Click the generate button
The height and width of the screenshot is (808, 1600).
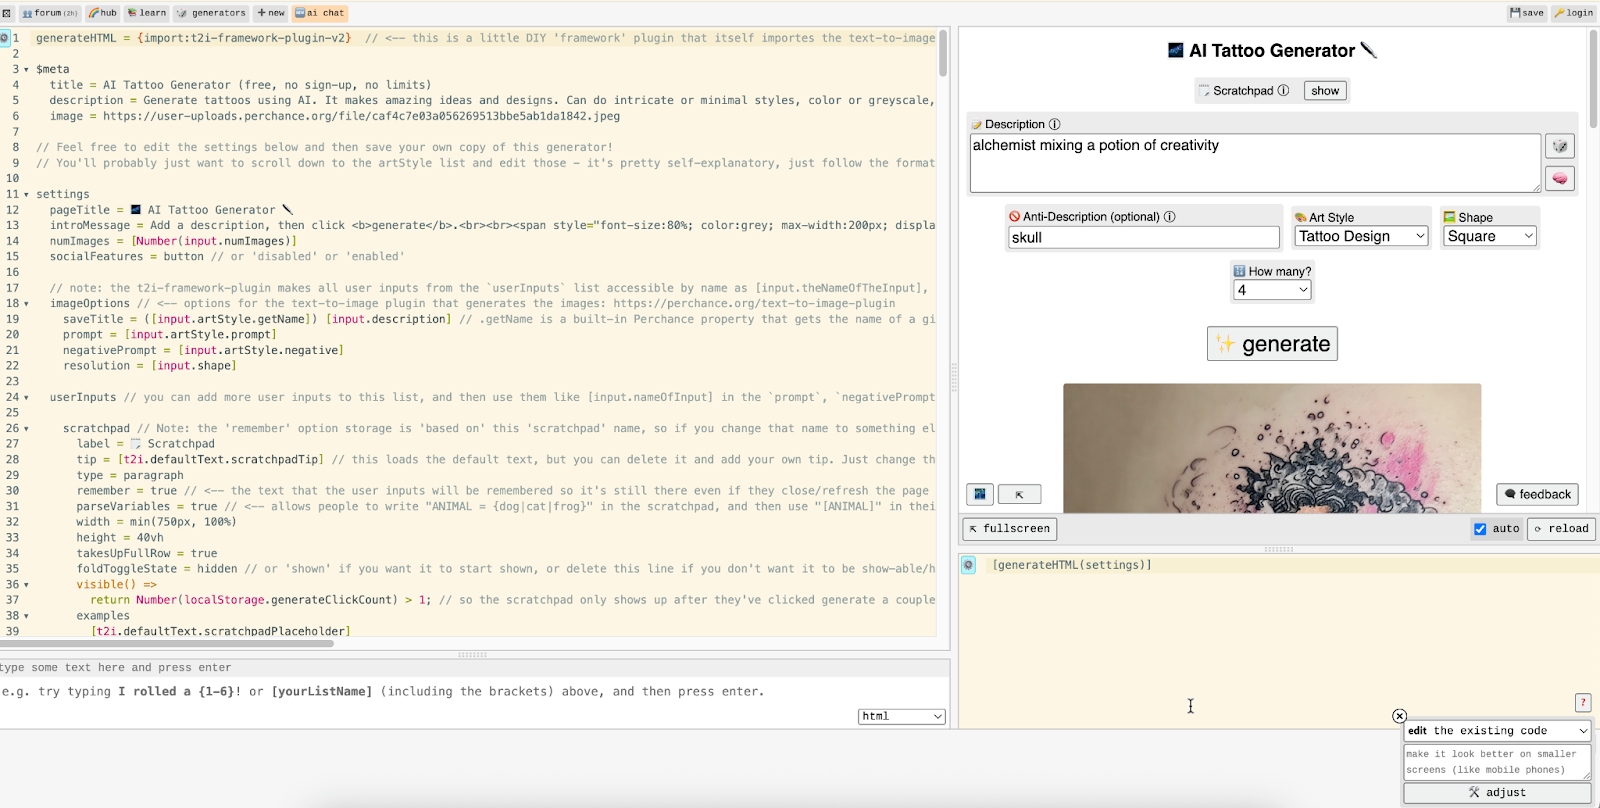[1272, 344]
